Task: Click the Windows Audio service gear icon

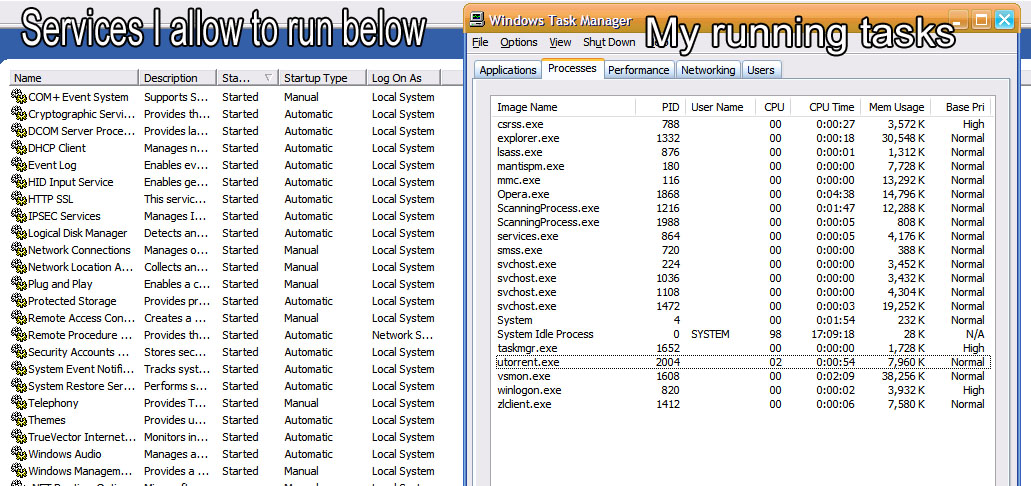Action: (x=18, y=454)
